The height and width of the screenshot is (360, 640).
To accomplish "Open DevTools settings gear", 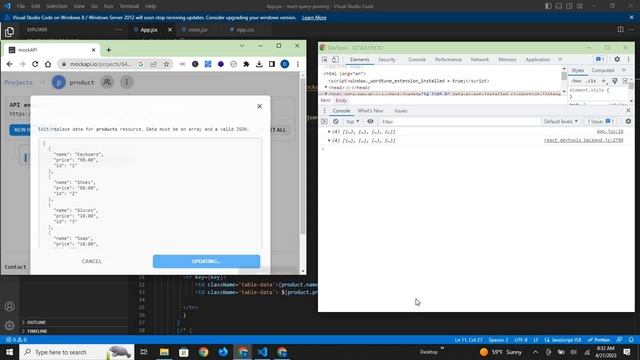I will (x=617, y=59).
